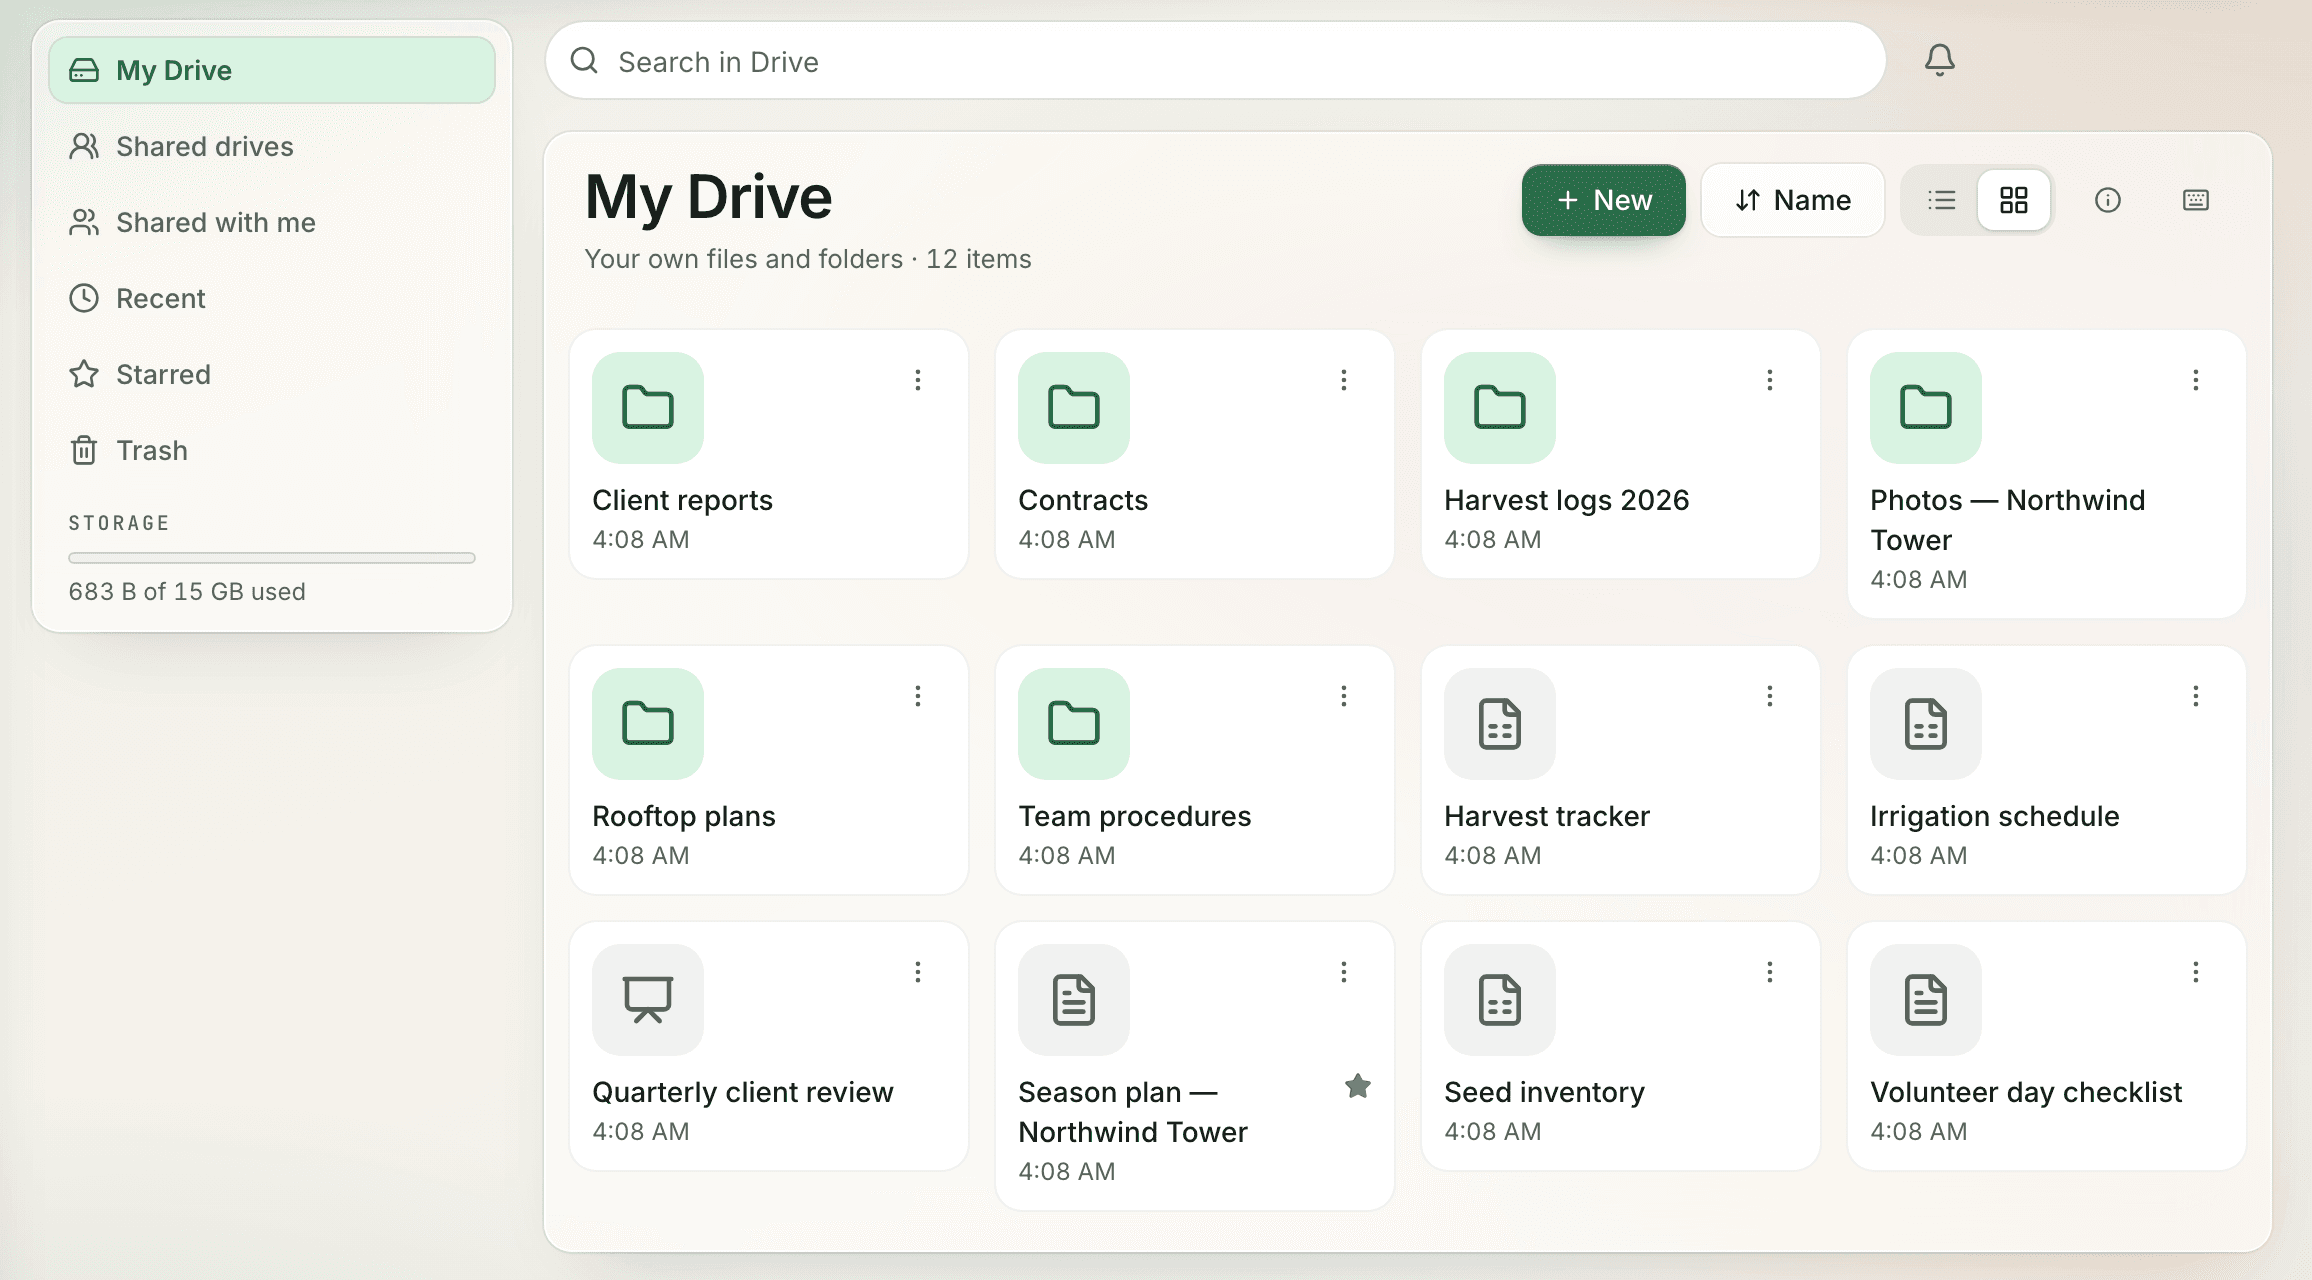Unstar the Season plan document
The image size is (2312, 1280).
[1357, 1086]
